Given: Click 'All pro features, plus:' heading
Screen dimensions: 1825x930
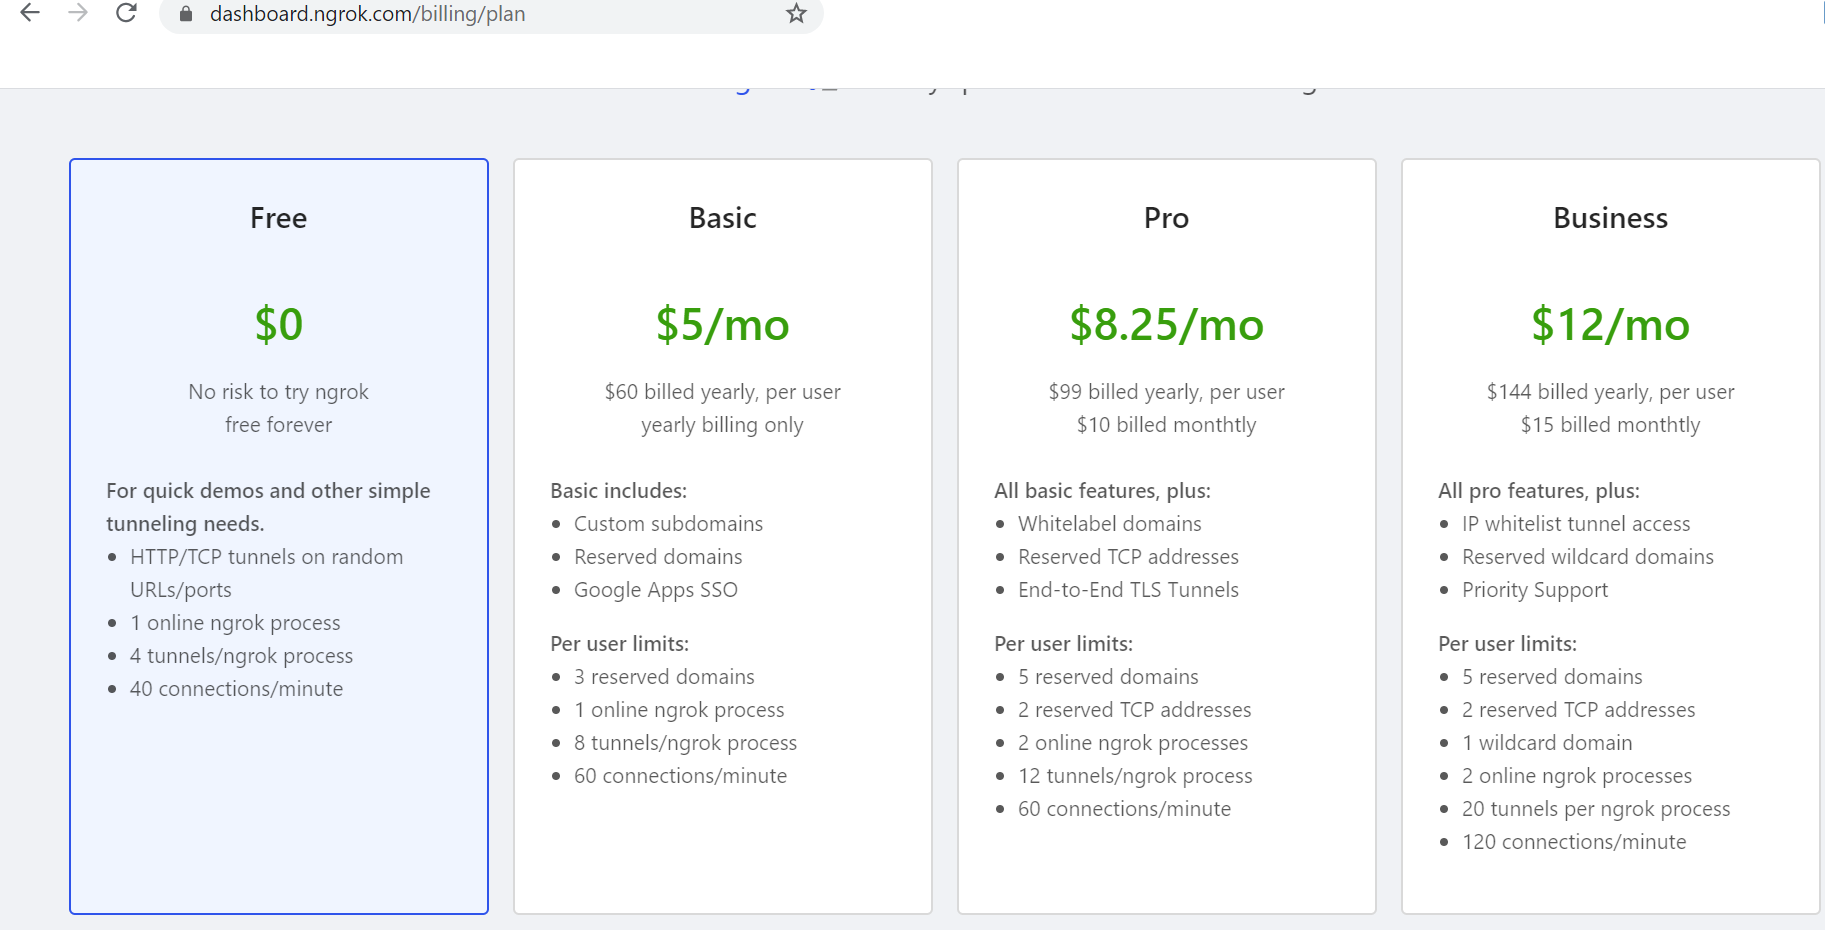Looking at the screenshot, I should 1539,491.
